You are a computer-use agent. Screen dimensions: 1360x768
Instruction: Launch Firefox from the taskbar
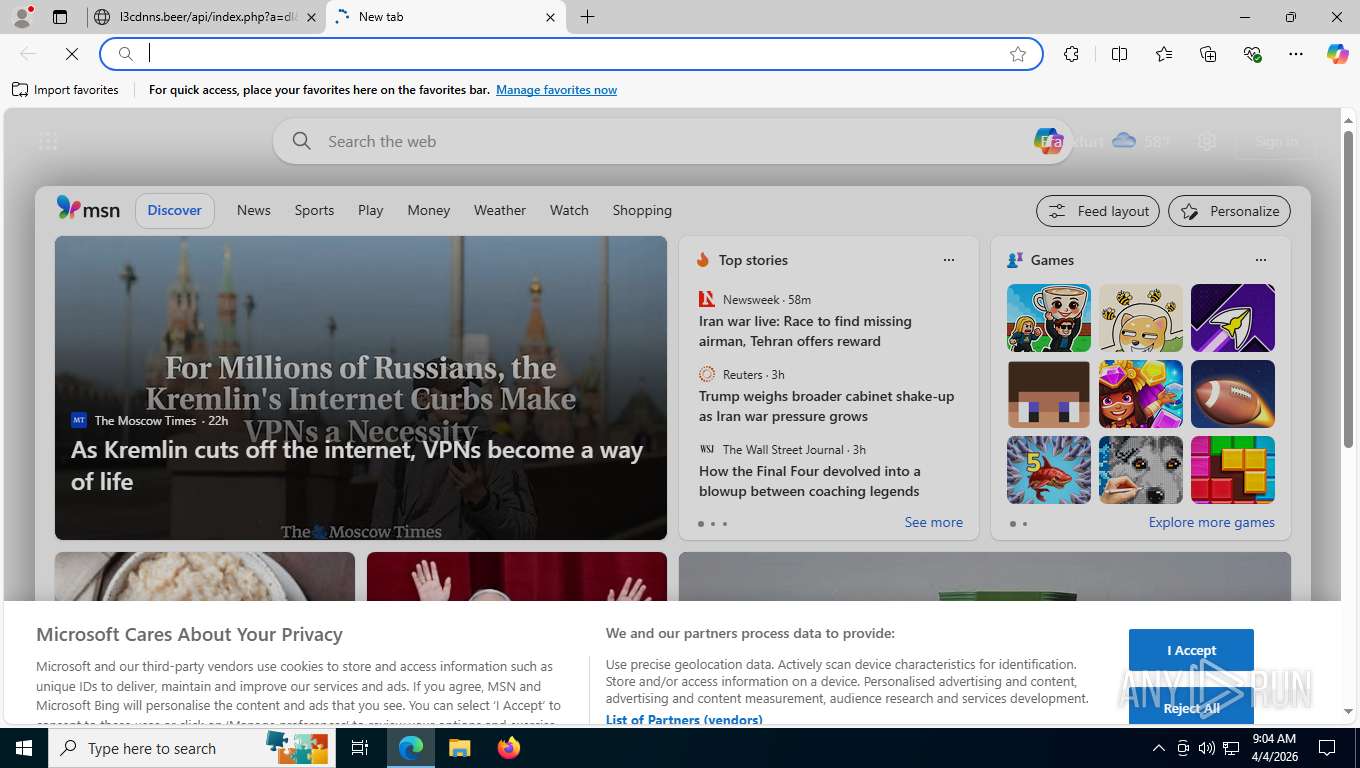click(x=509, y=748)
